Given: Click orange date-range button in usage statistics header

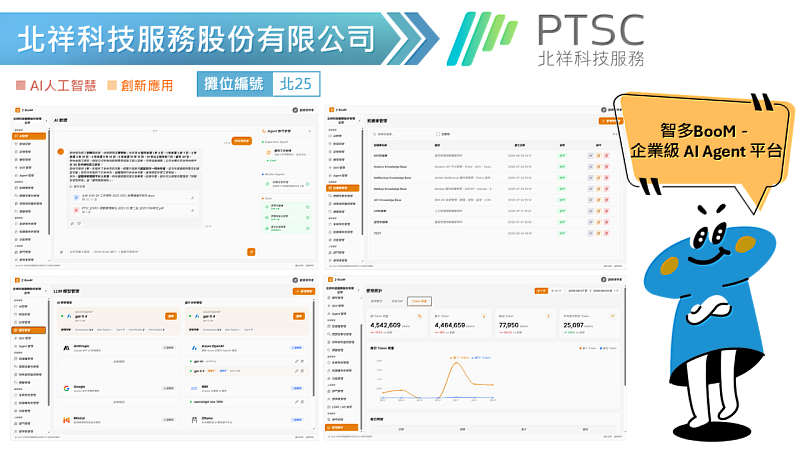Looking at the screenshot, I should coord(541,291).
